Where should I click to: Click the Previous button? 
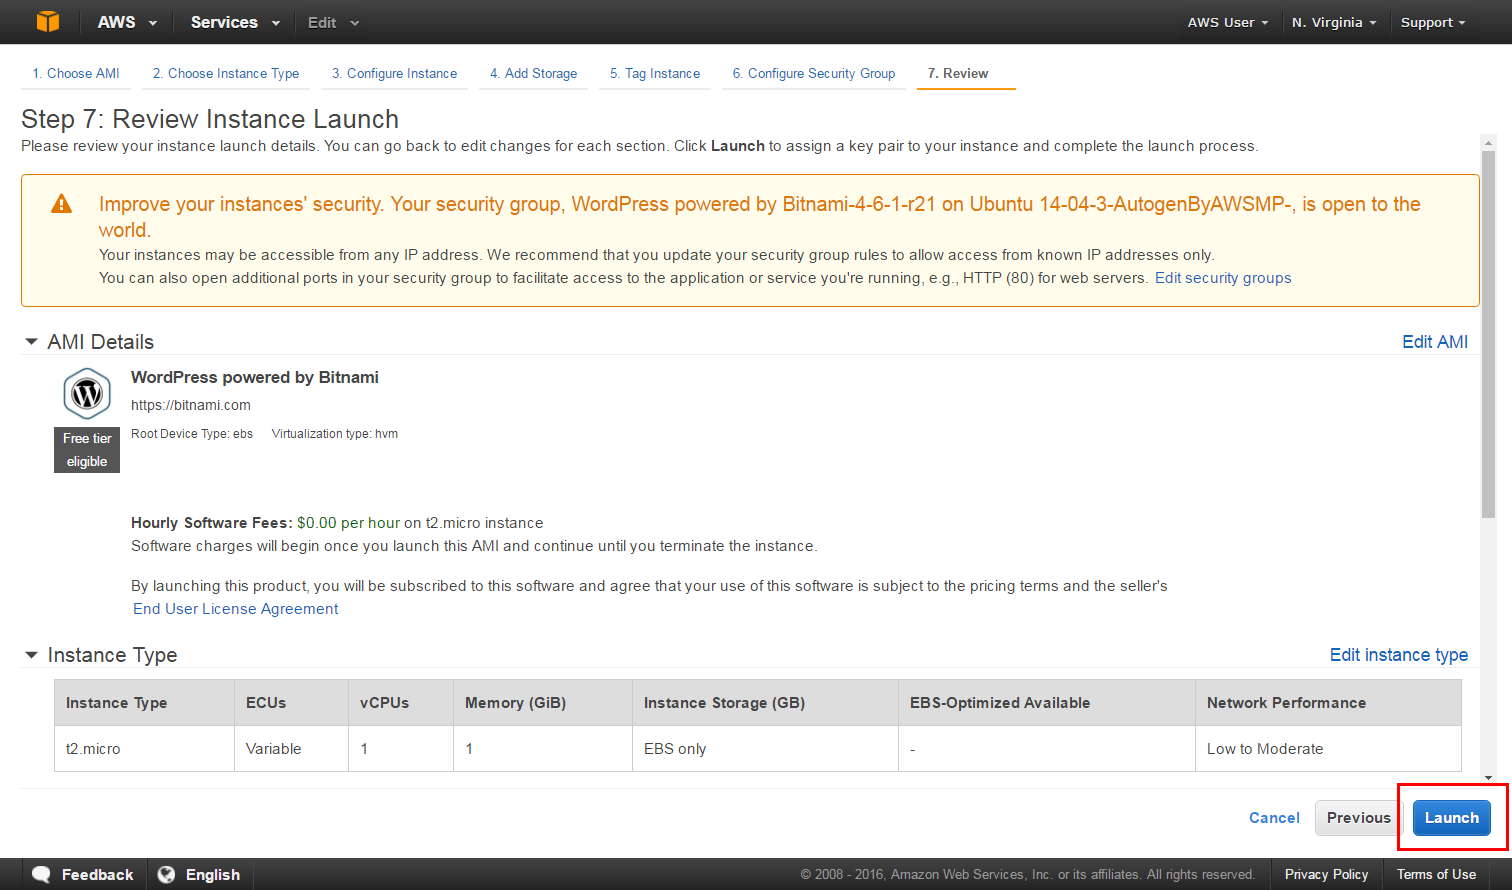click(1358, 818)
